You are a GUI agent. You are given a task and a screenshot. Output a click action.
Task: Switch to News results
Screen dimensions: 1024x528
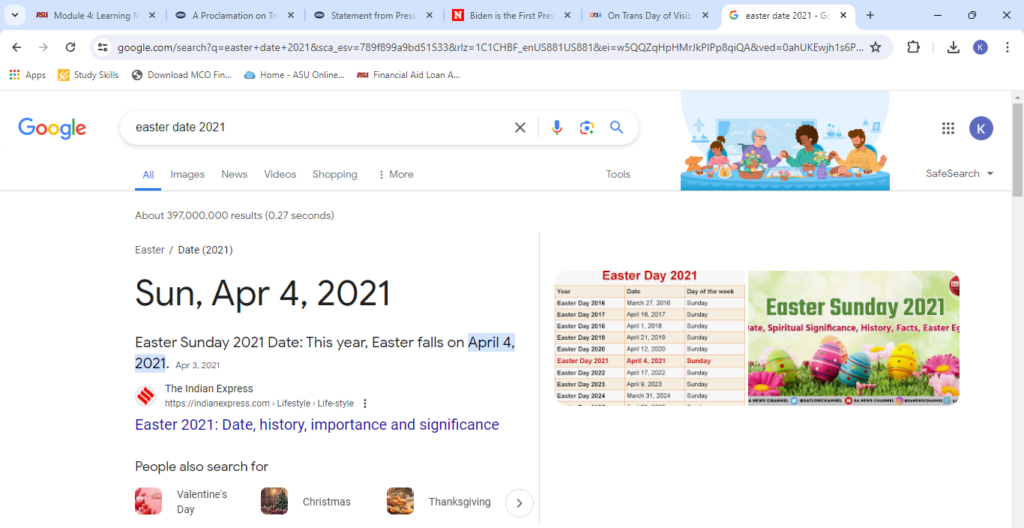(x=234, y=174)
